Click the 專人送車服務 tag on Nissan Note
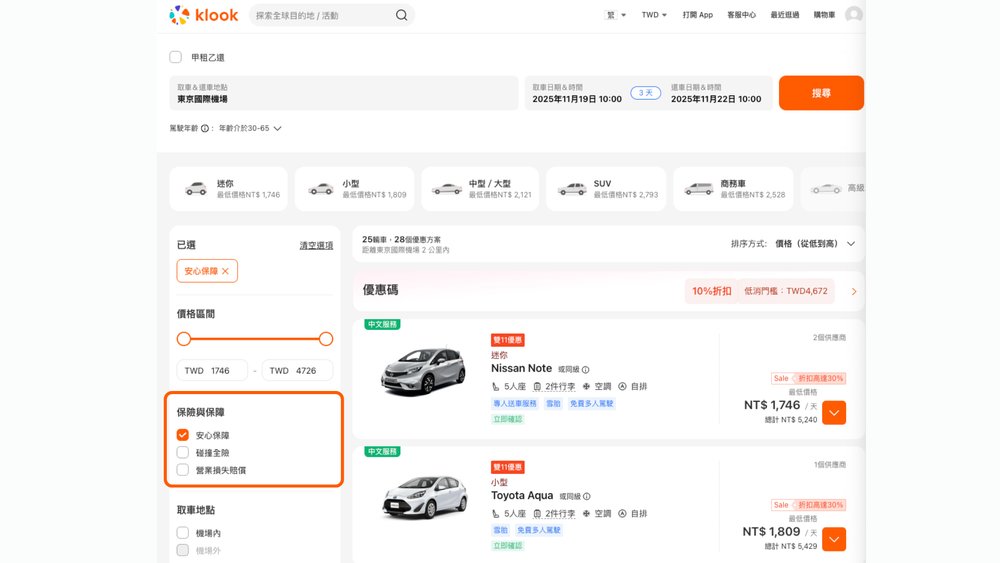Viewport: 1000px width, 563px height. [515, 404]
